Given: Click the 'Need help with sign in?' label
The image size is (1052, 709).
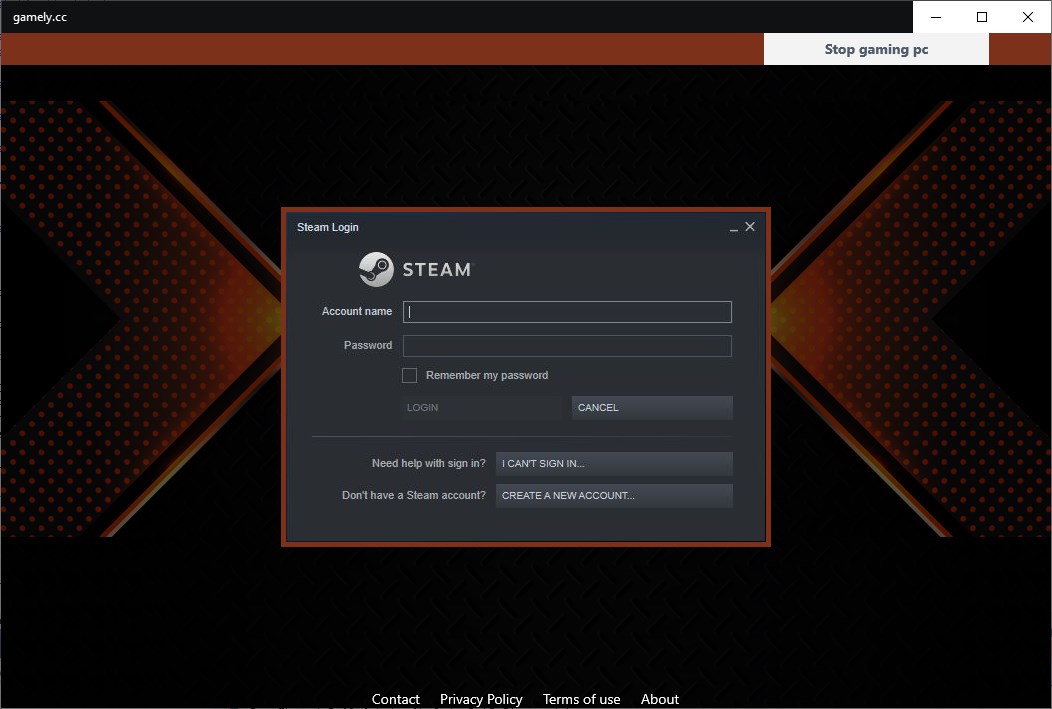Looking at the screenshot, I should (x=429, y=463).
